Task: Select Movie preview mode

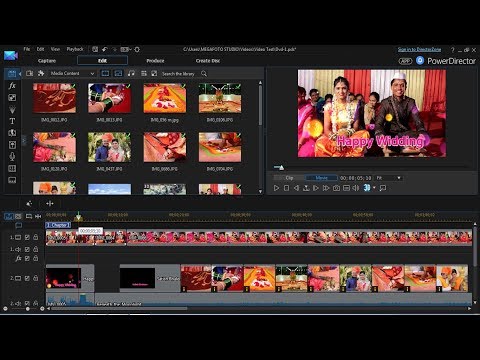Action: click(321, 178)
